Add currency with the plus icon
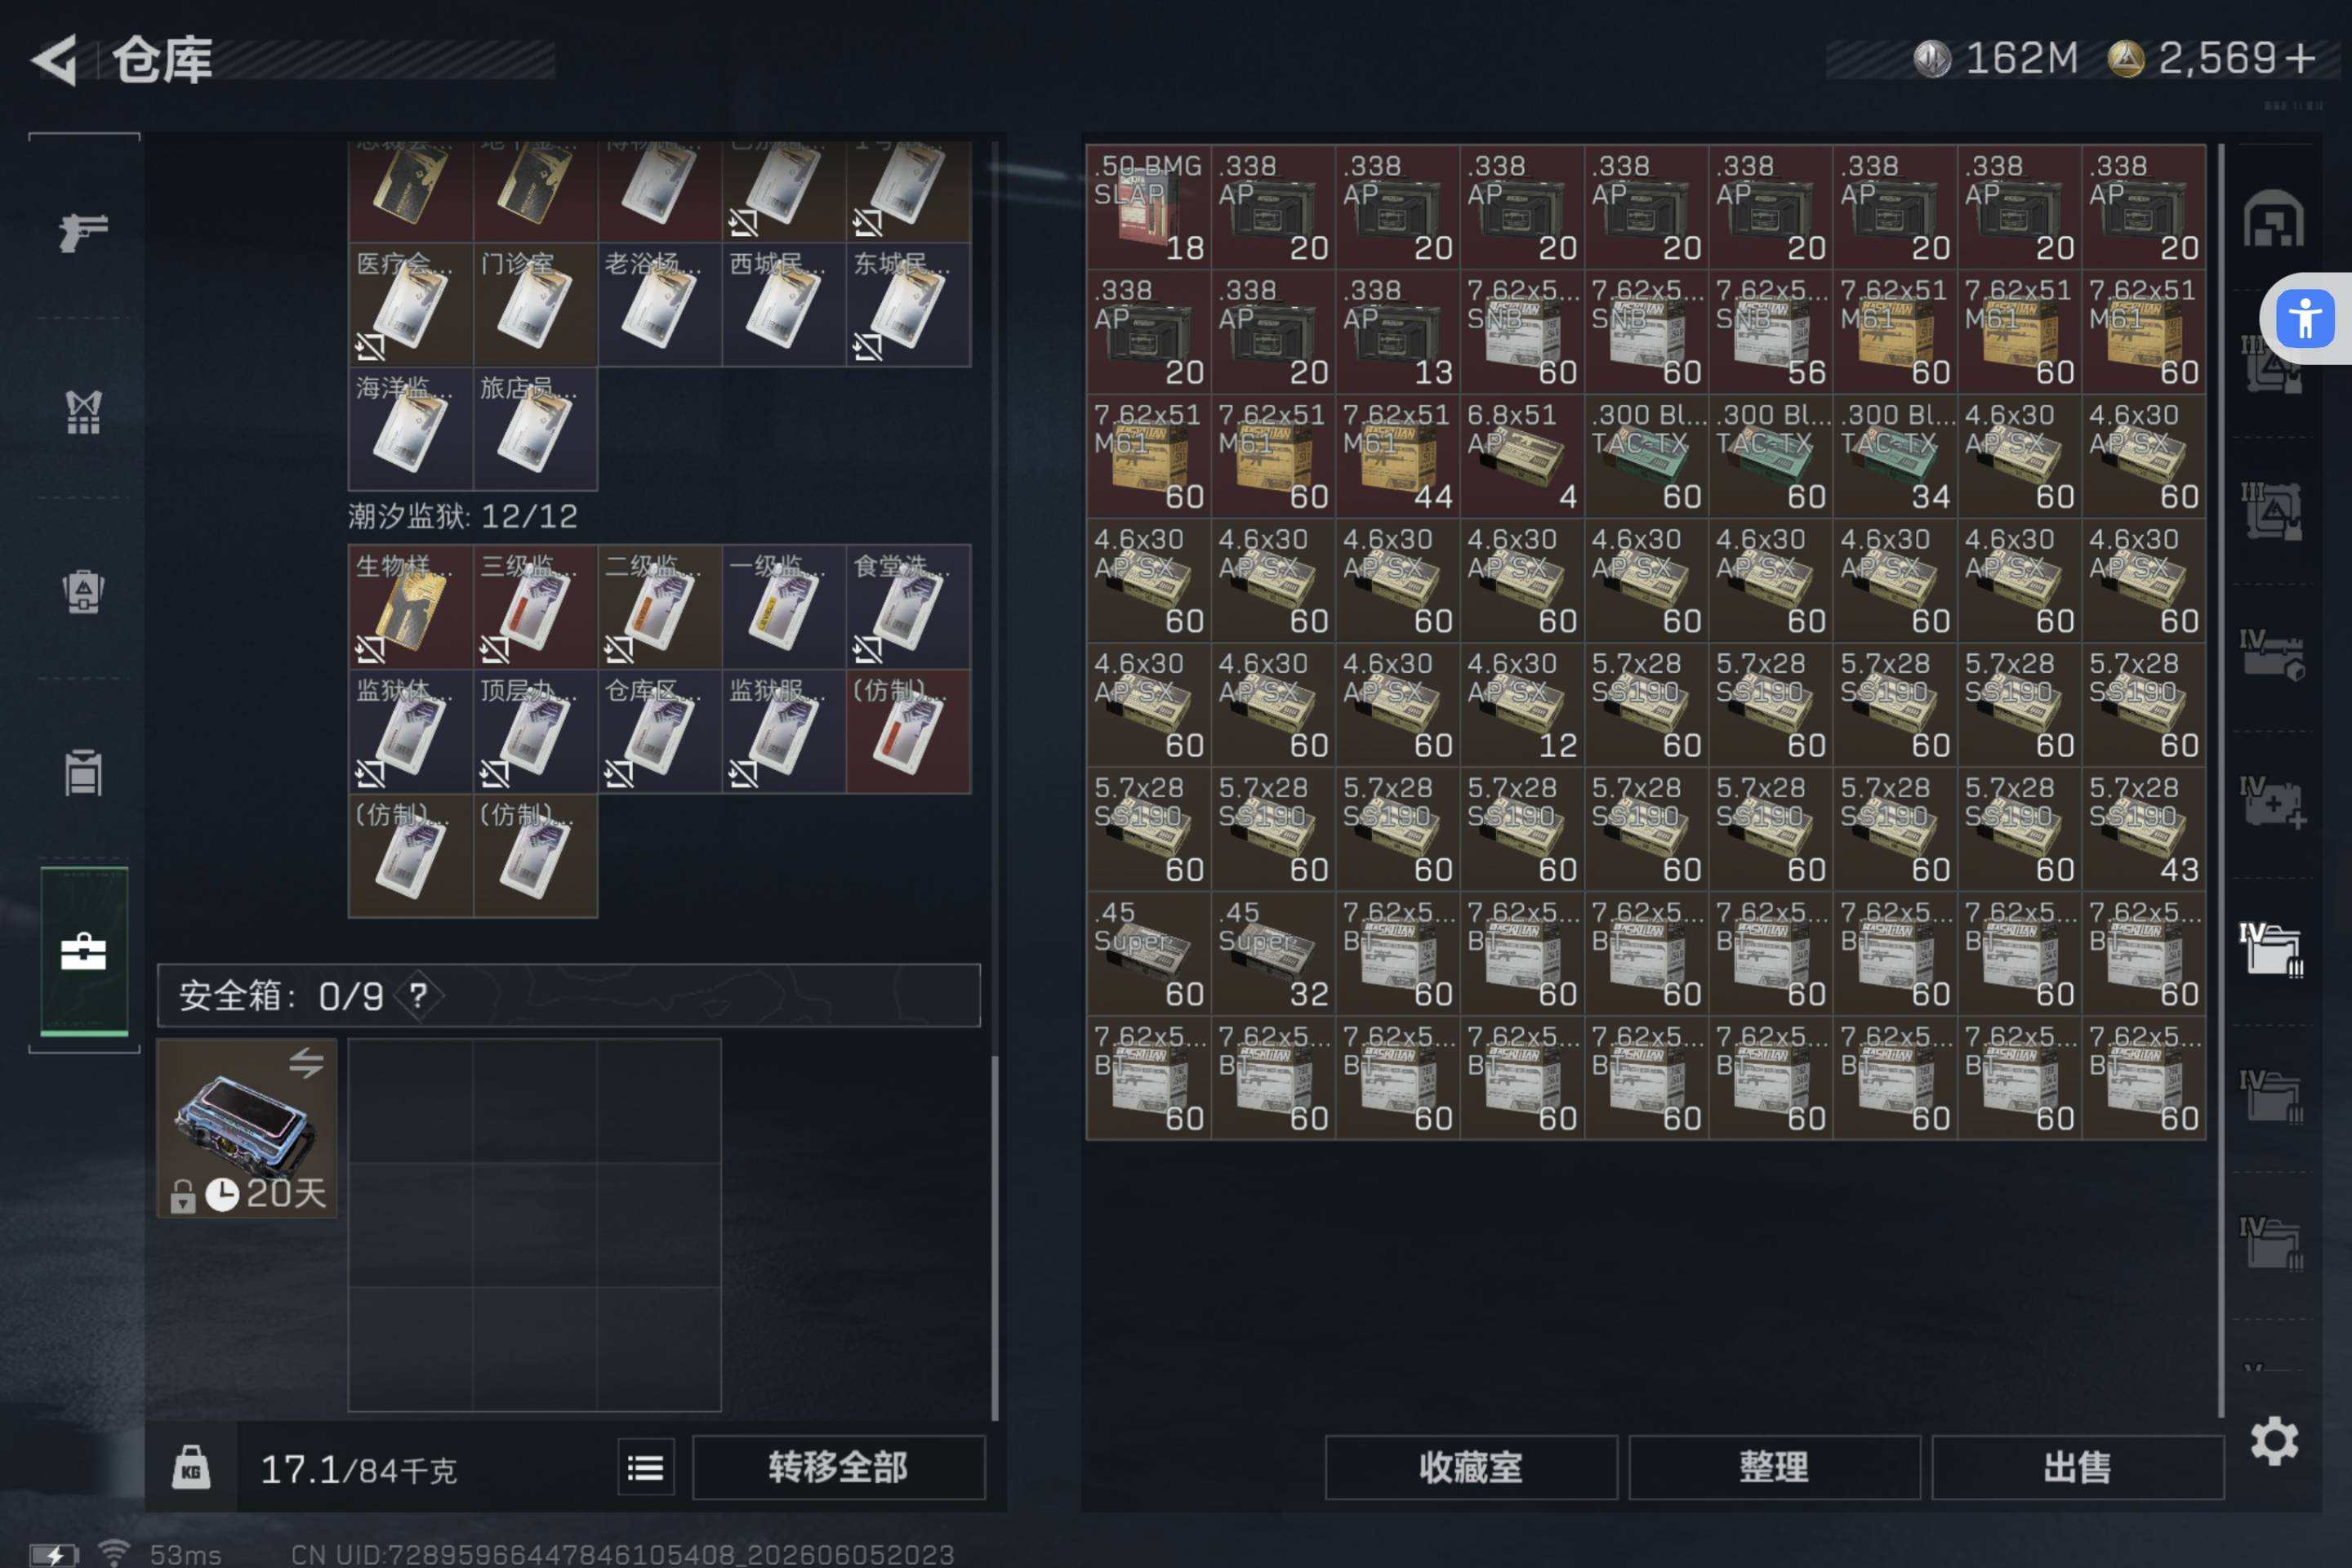 pyautogui.click(x=2300, y=58)
